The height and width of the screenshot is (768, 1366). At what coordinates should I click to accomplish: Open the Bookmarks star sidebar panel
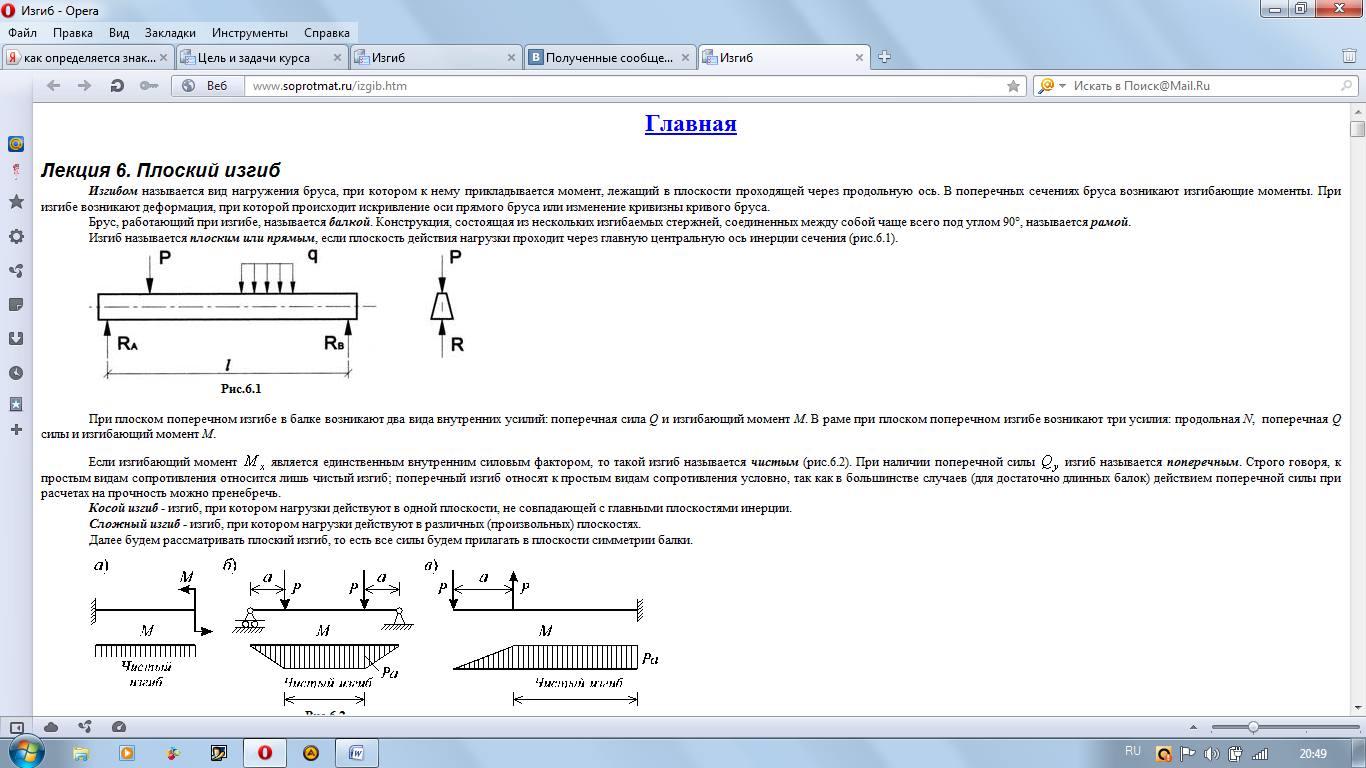pyautogui.click(x=16, y=202)
